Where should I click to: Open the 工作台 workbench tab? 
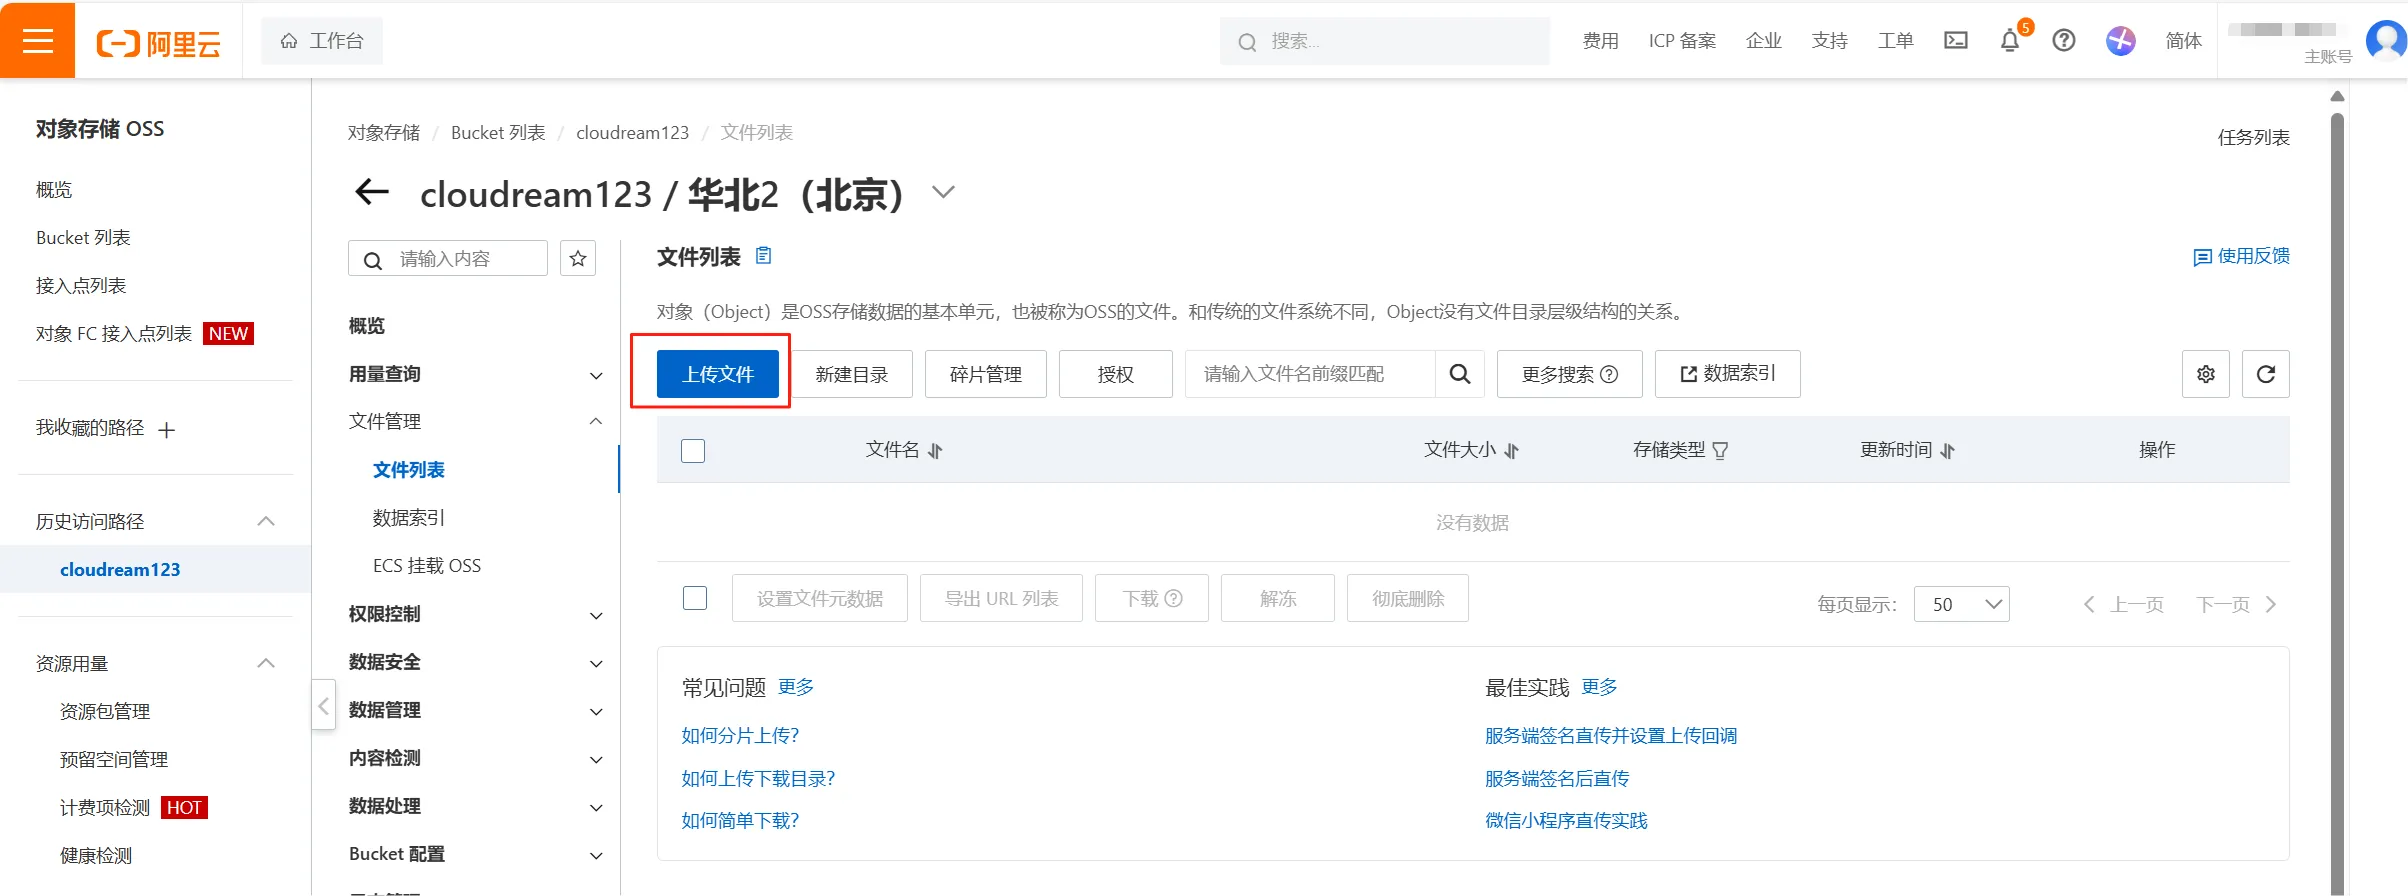point(322,41)
